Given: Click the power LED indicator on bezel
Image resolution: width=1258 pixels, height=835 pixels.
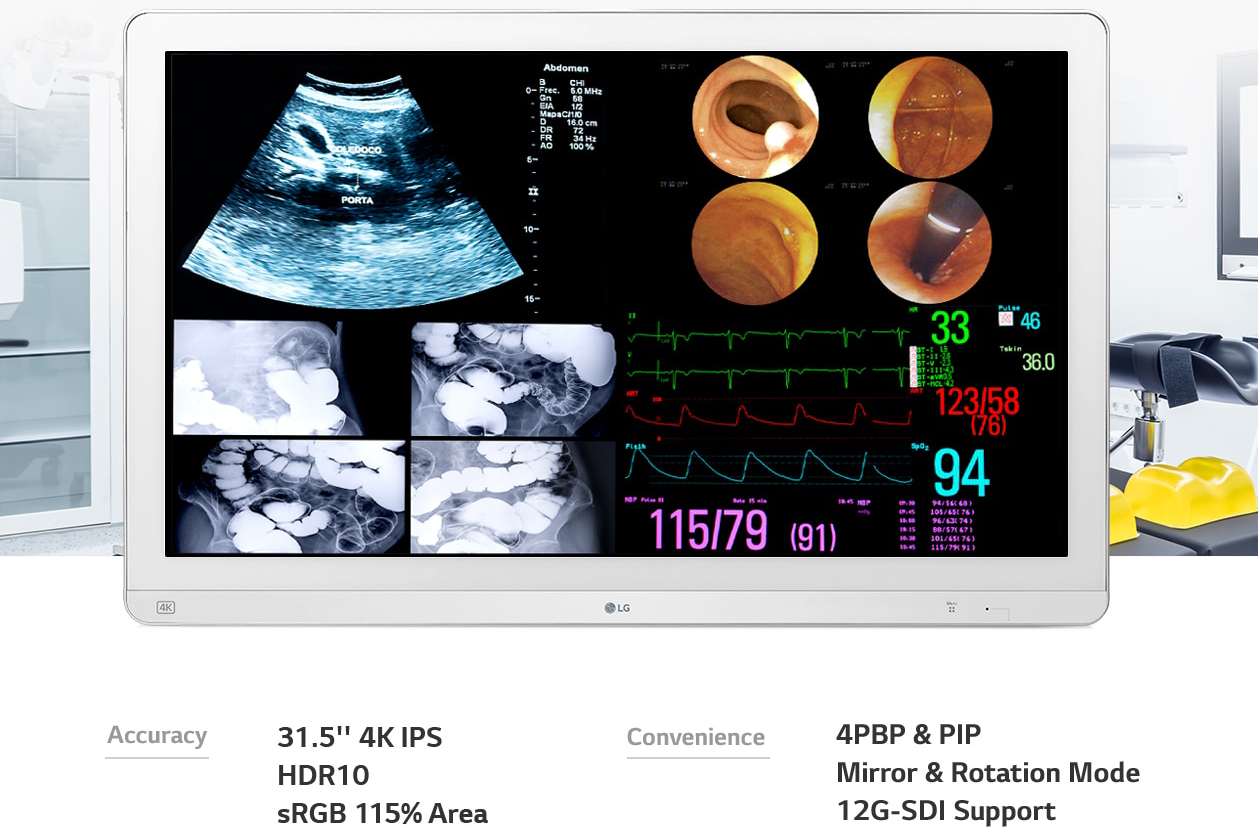Looking at the screenshot, I should [986, 608].
